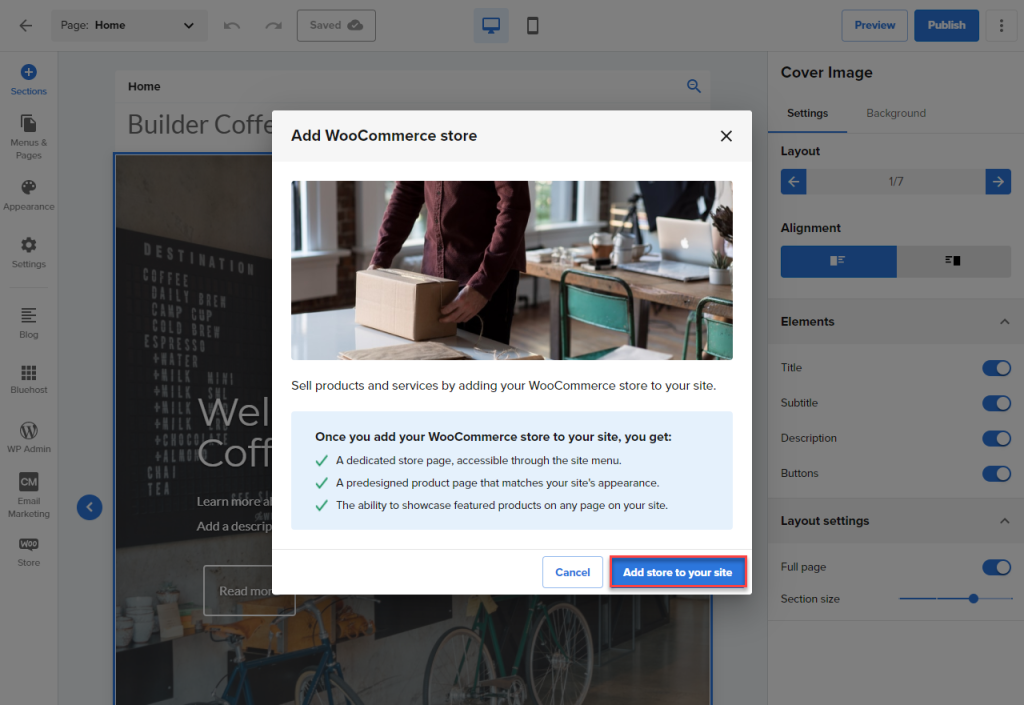Viewport: 1024px width, 705px height.
Task: Open the Appearance palette settings
Action: pyautogui.click(x=29, y=196)
